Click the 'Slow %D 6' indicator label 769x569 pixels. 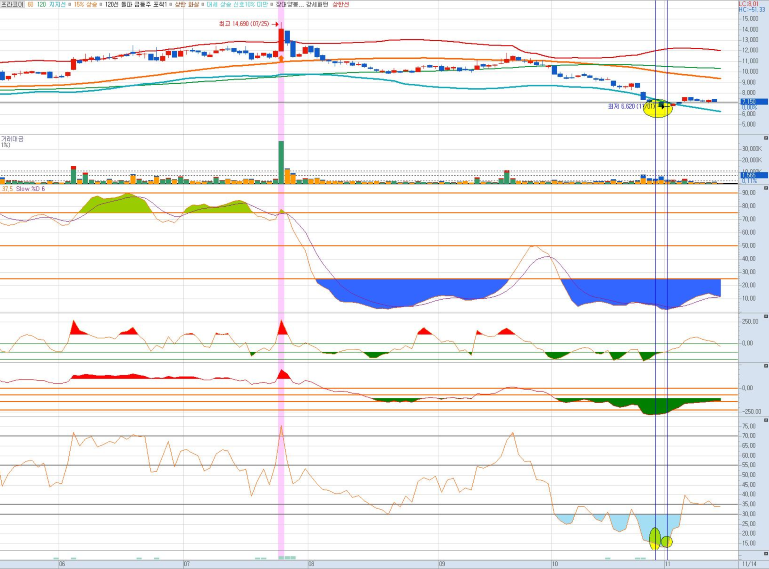point(30,189)
